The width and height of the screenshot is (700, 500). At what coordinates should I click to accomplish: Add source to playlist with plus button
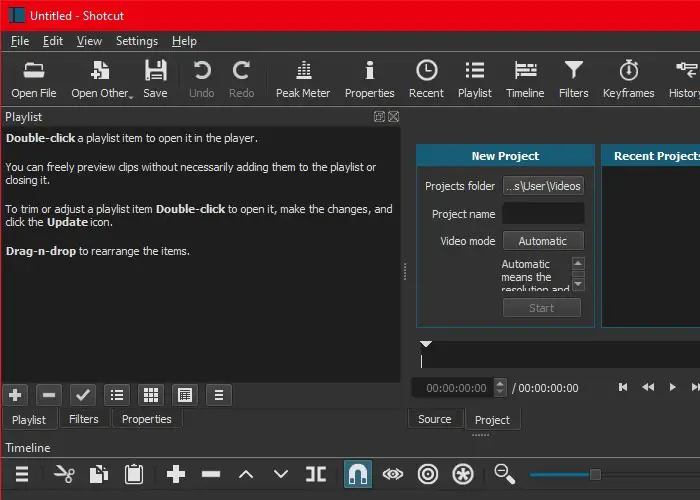coord(15,395)
